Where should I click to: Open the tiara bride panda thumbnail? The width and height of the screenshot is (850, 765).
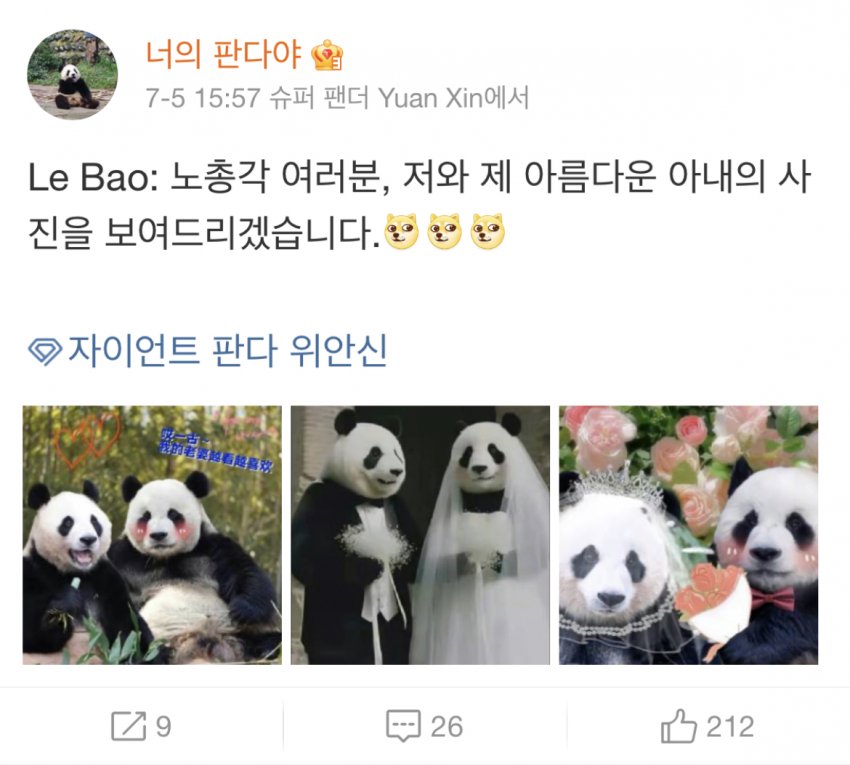tap(688, 535)
